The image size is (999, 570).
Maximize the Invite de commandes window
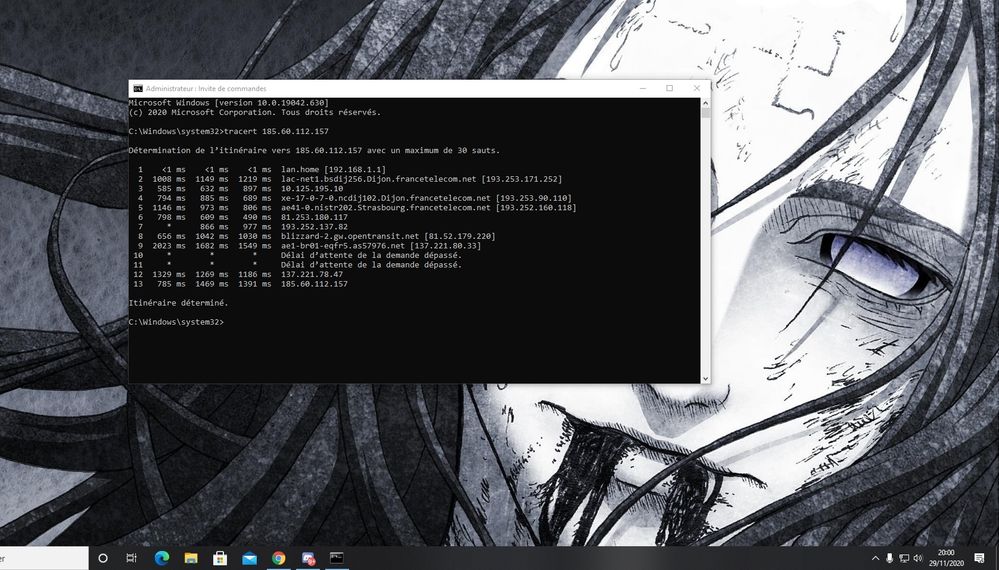(669, 88)
